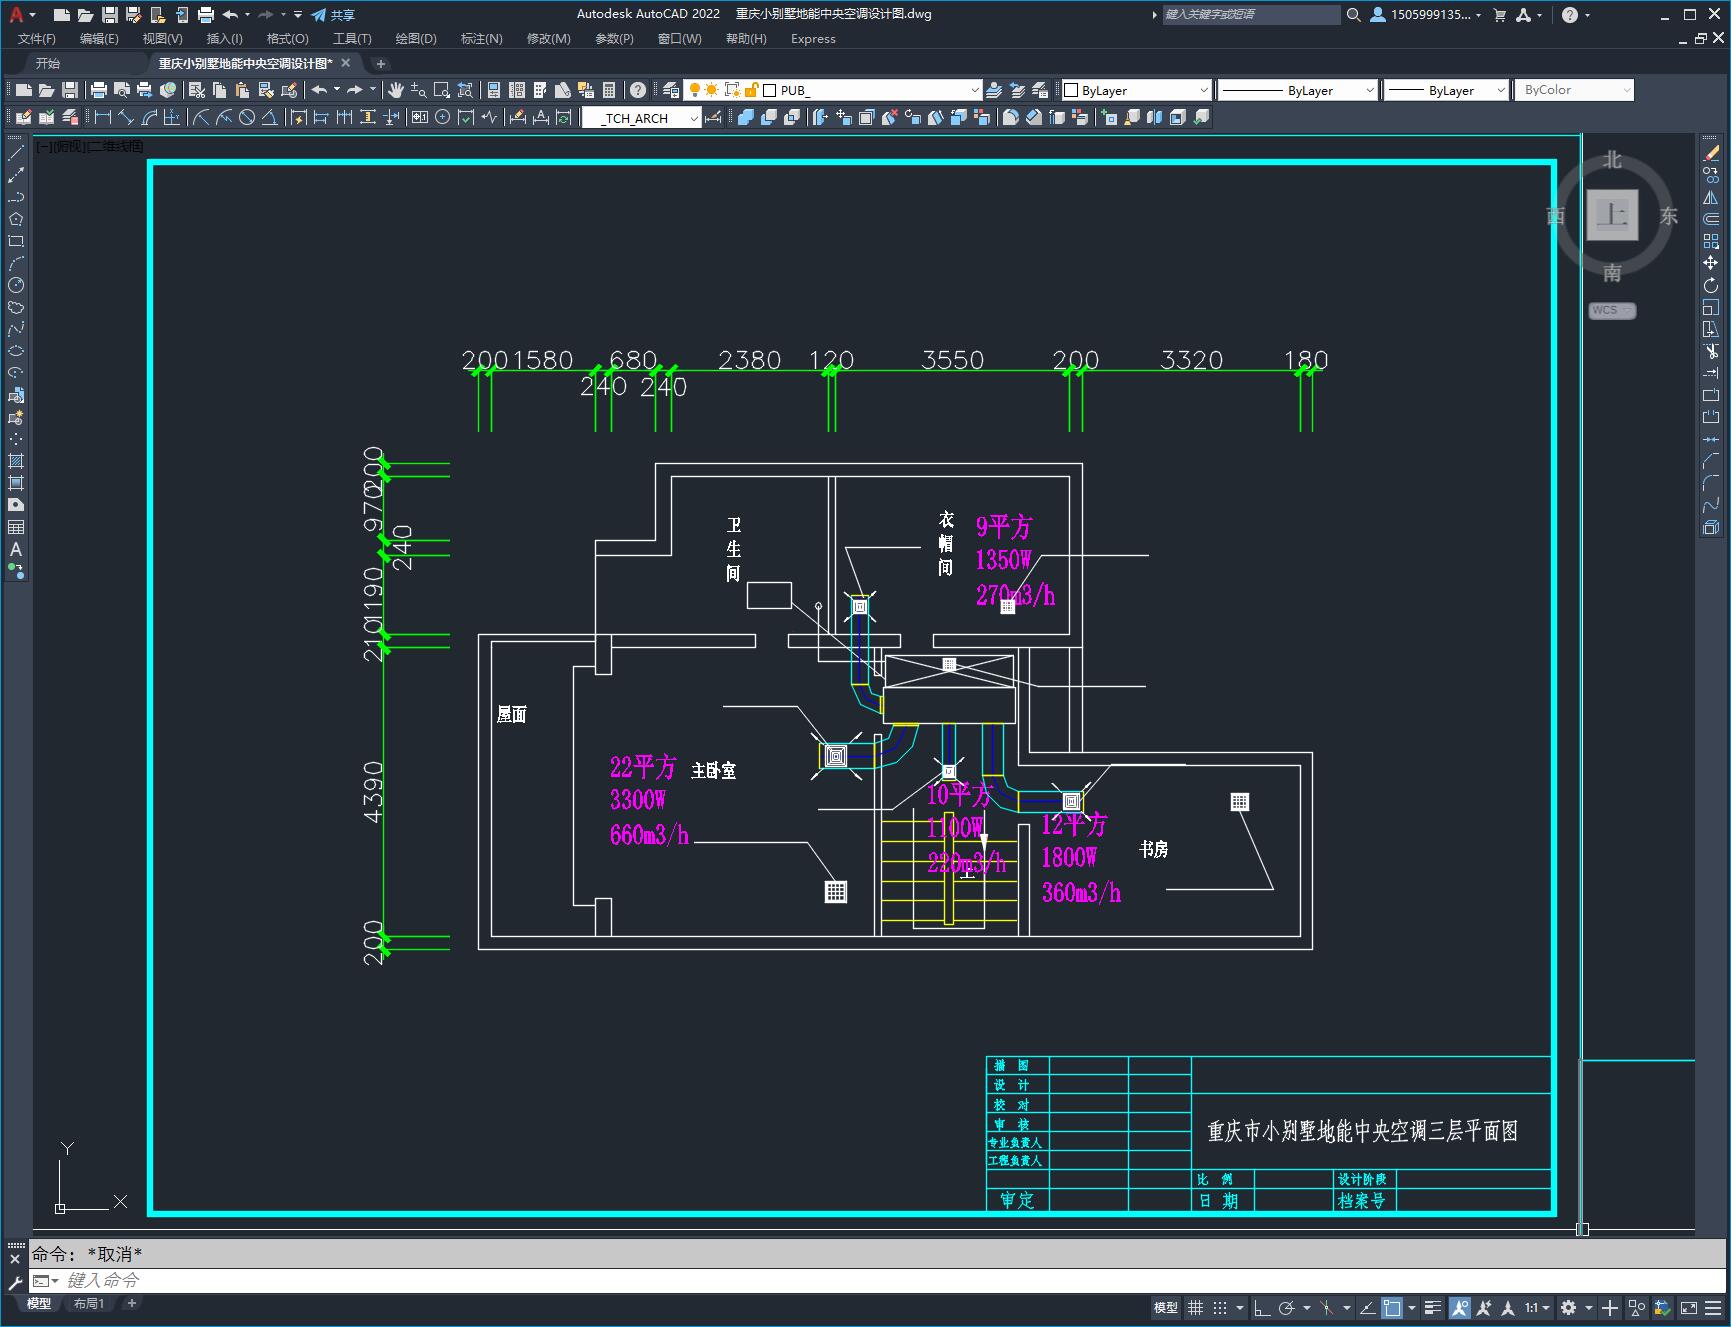Select the Rotate modify tool
The height and width of the screenshot is (1327, 1731).
[x=1711, y=285]
